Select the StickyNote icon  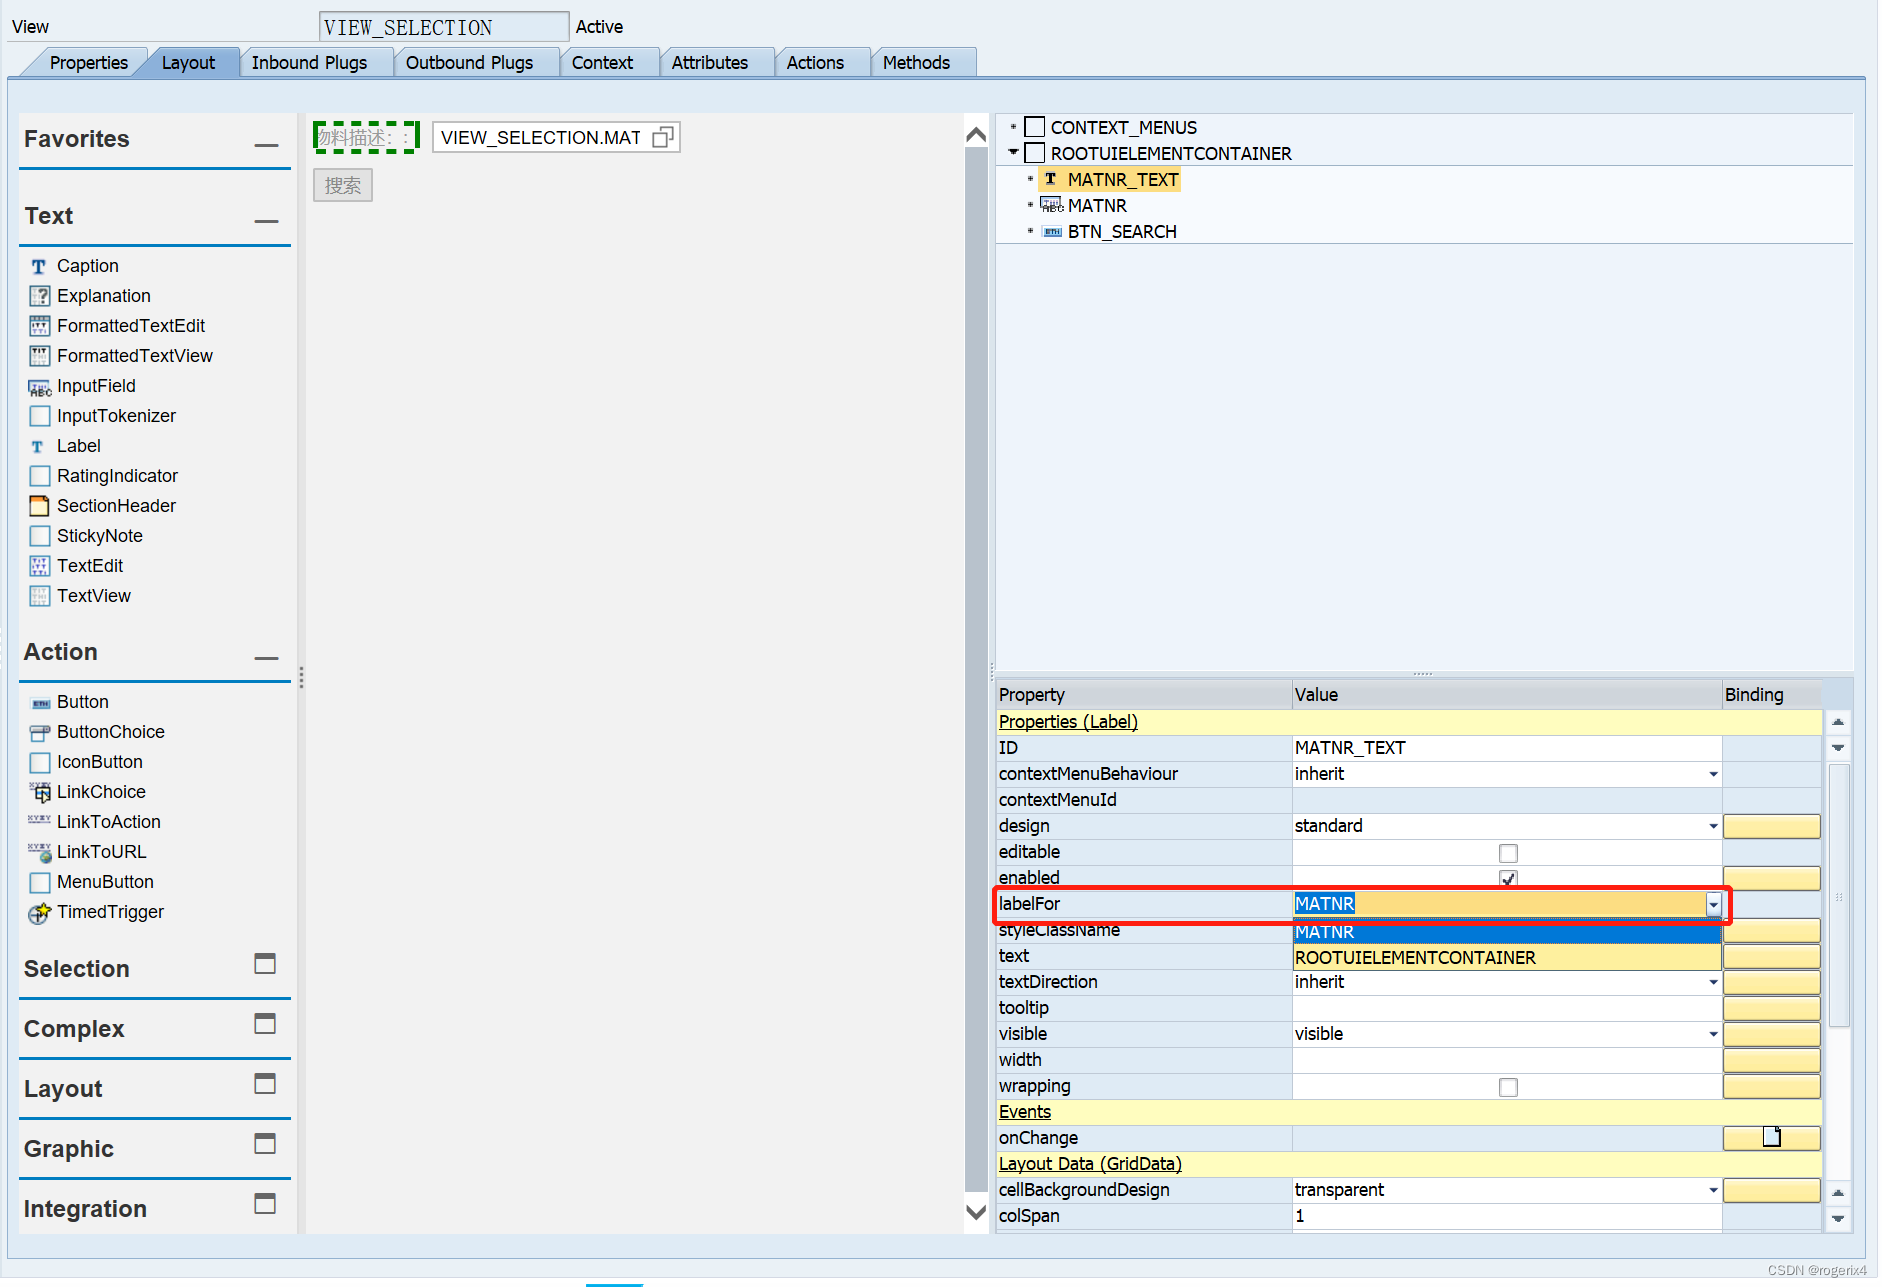point(39,536)
